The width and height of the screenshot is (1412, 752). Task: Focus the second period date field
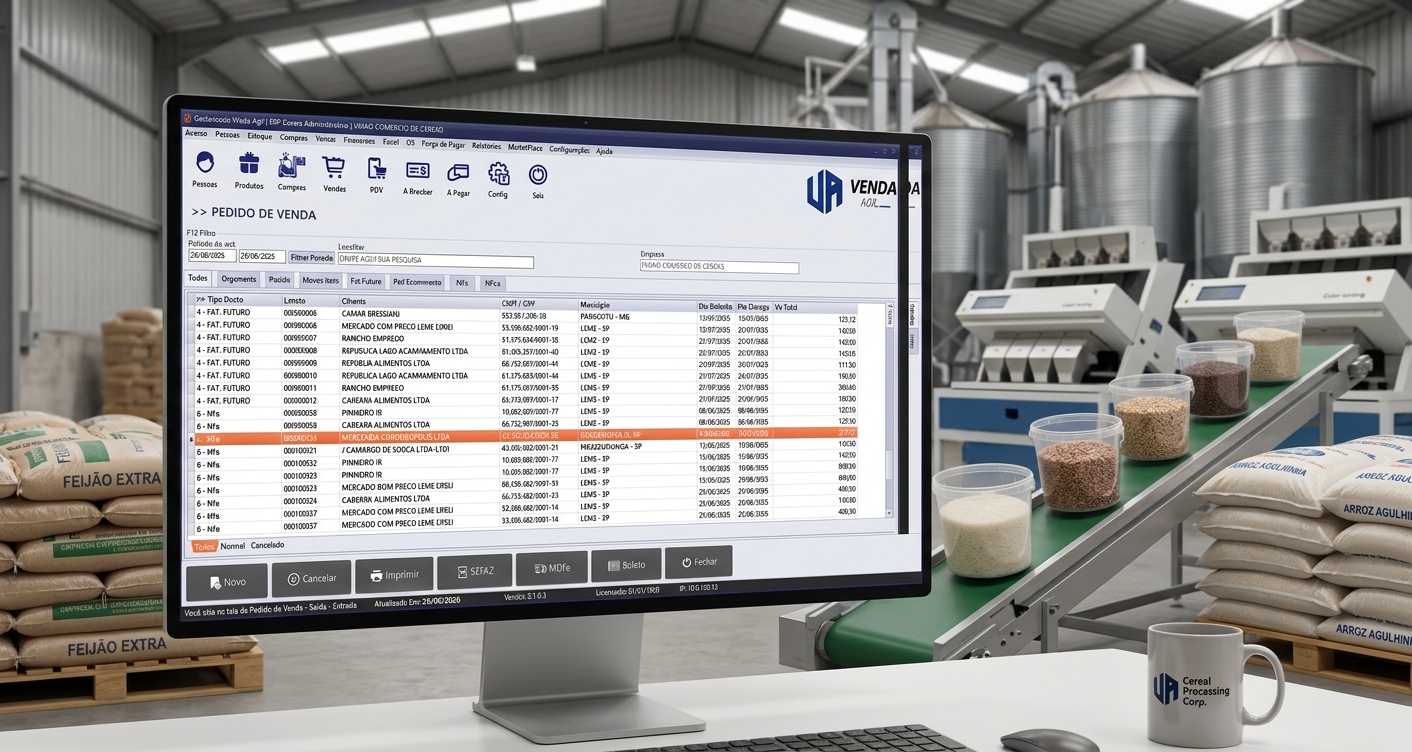coord(262,257)
